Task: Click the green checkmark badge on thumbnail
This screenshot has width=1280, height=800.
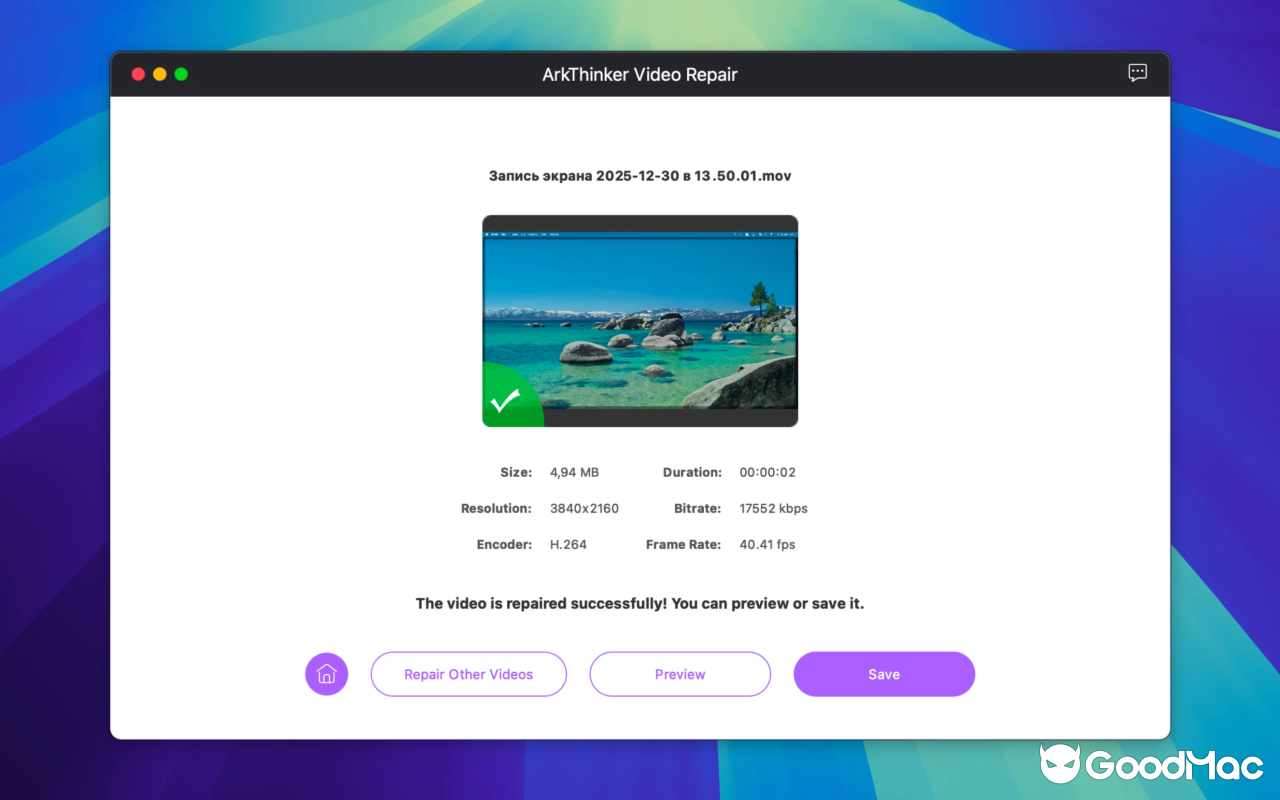Action: tap(508, 399)
